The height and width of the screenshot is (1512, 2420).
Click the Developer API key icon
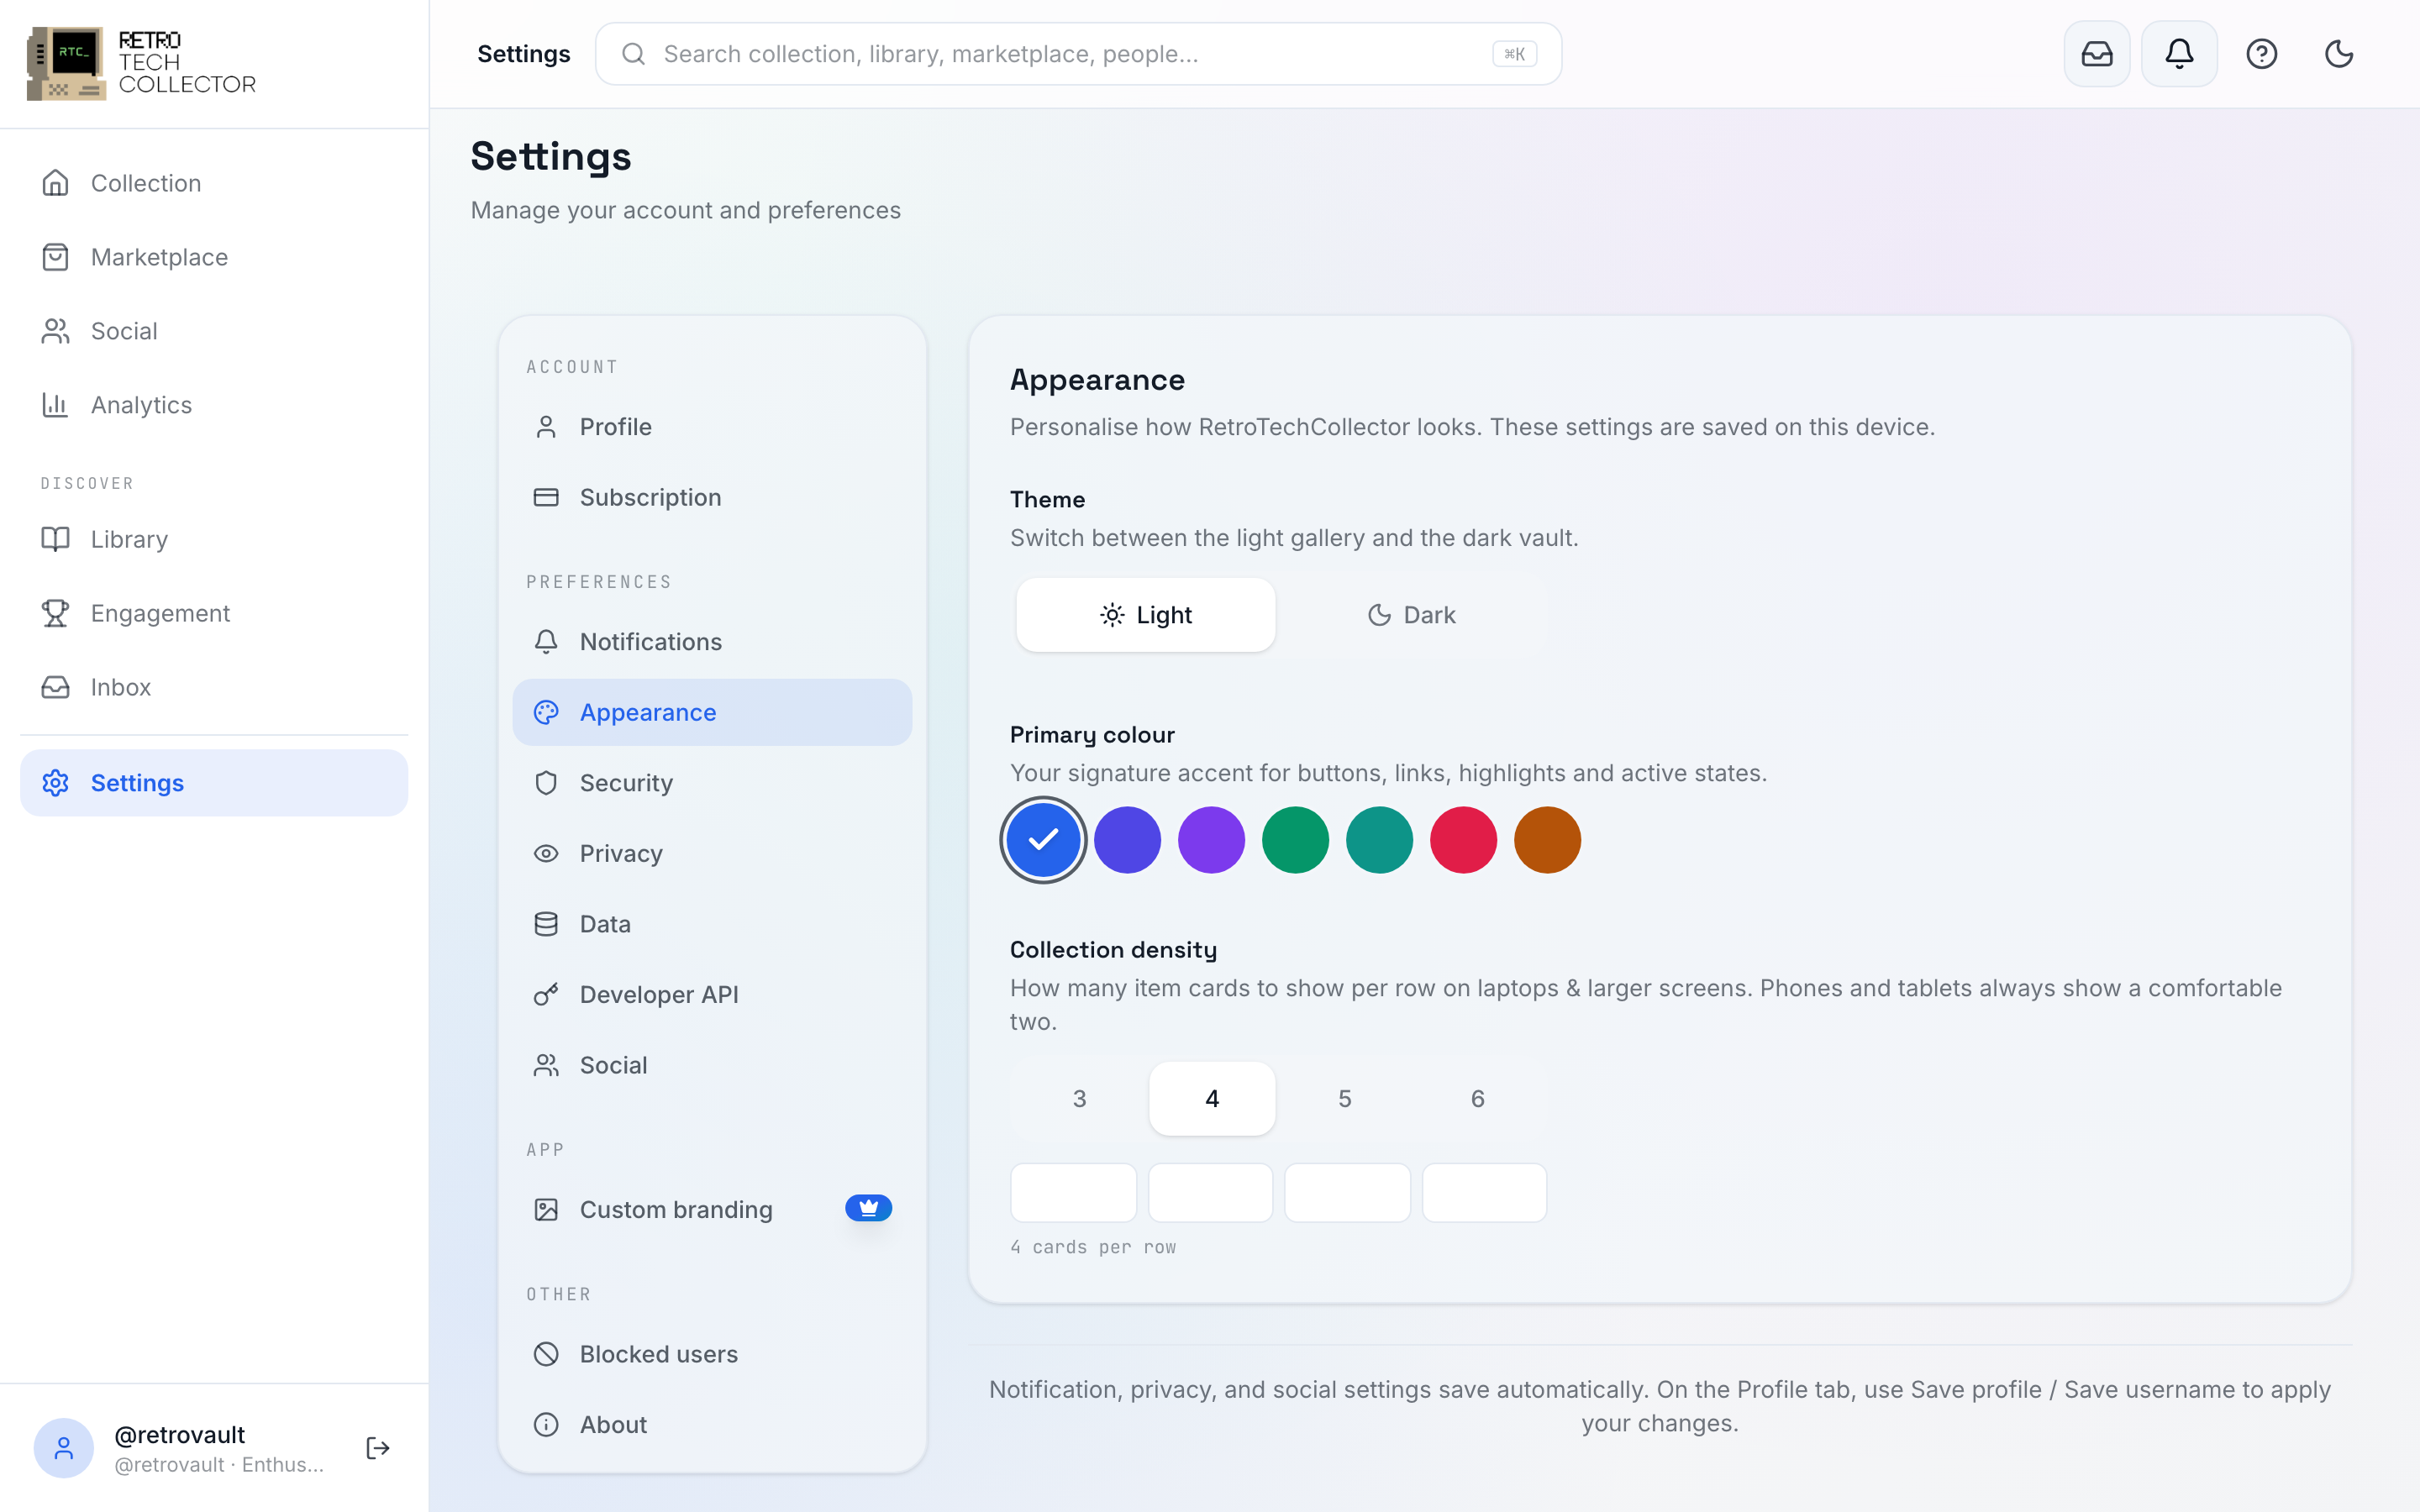pyautogui.click(x=546, y=994)
